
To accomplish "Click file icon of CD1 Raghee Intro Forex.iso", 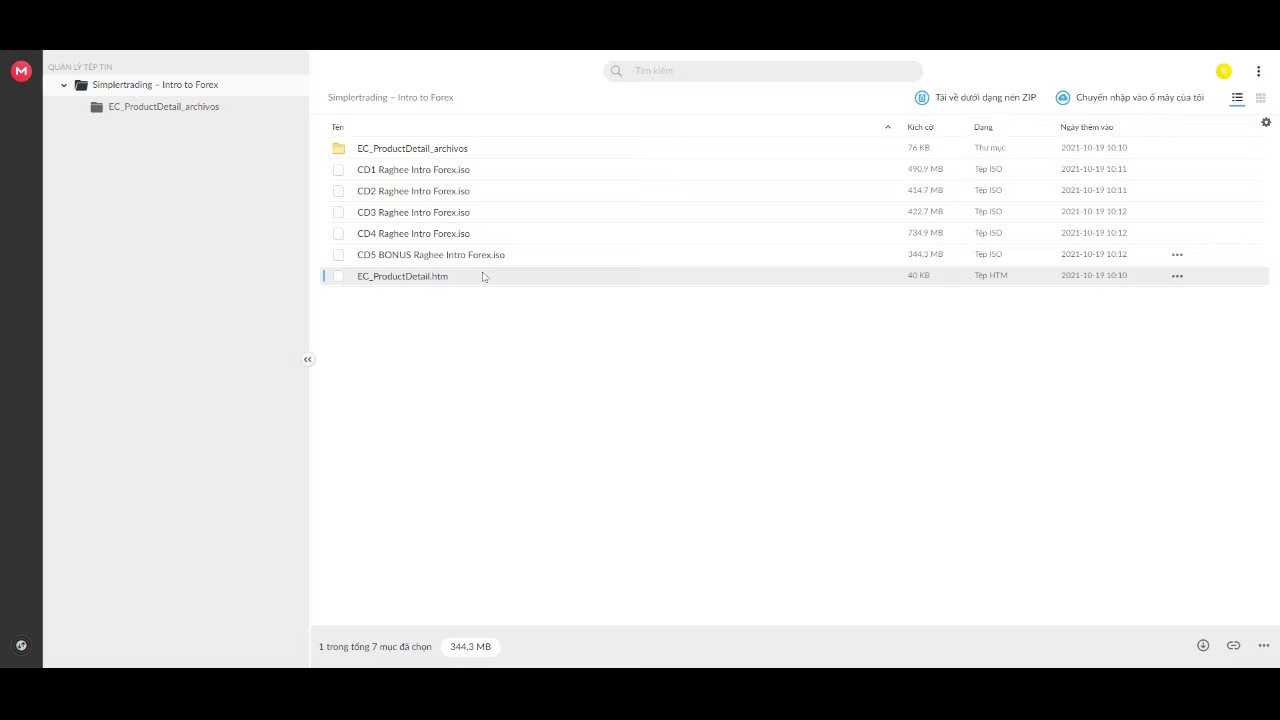I will (338, 170).
